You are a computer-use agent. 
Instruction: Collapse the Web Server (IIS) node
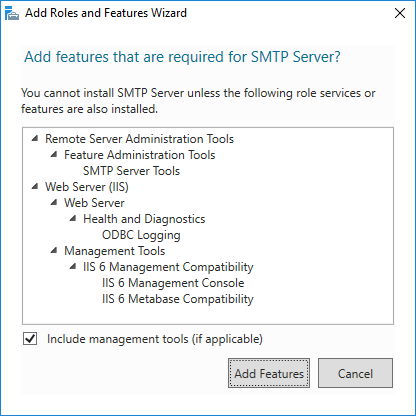click(x=35, y=186)
